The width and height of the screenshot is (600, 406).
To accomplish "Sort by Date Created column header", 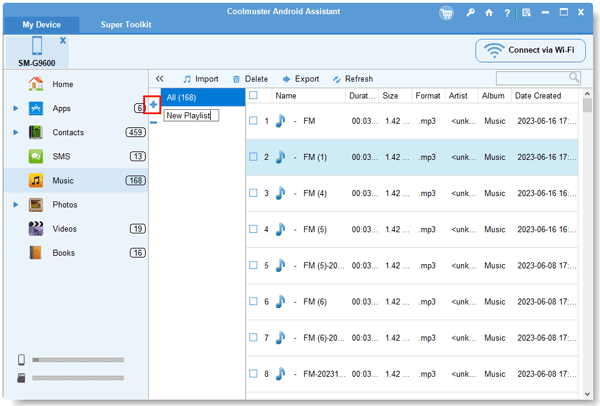I will (x=545, y=96).
